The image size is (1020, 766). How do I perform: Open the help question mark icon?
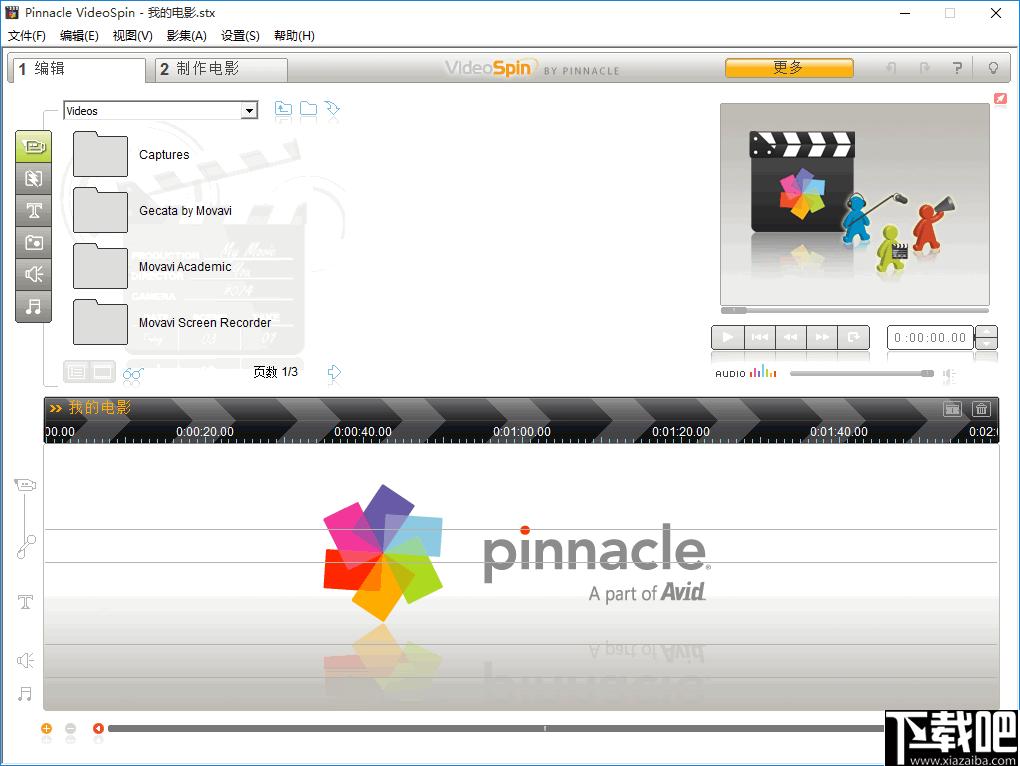(957, 68)
